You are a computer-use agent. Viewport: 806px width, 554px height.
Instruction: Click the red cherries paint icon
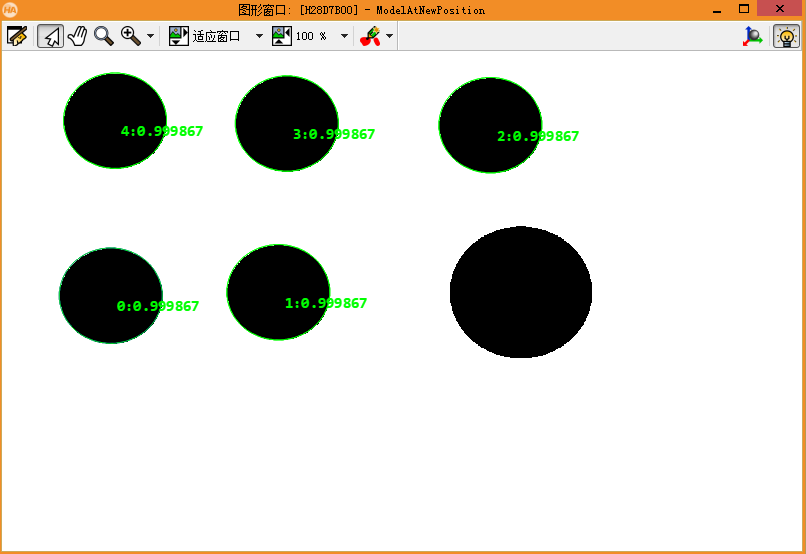[x=370, y=36]
